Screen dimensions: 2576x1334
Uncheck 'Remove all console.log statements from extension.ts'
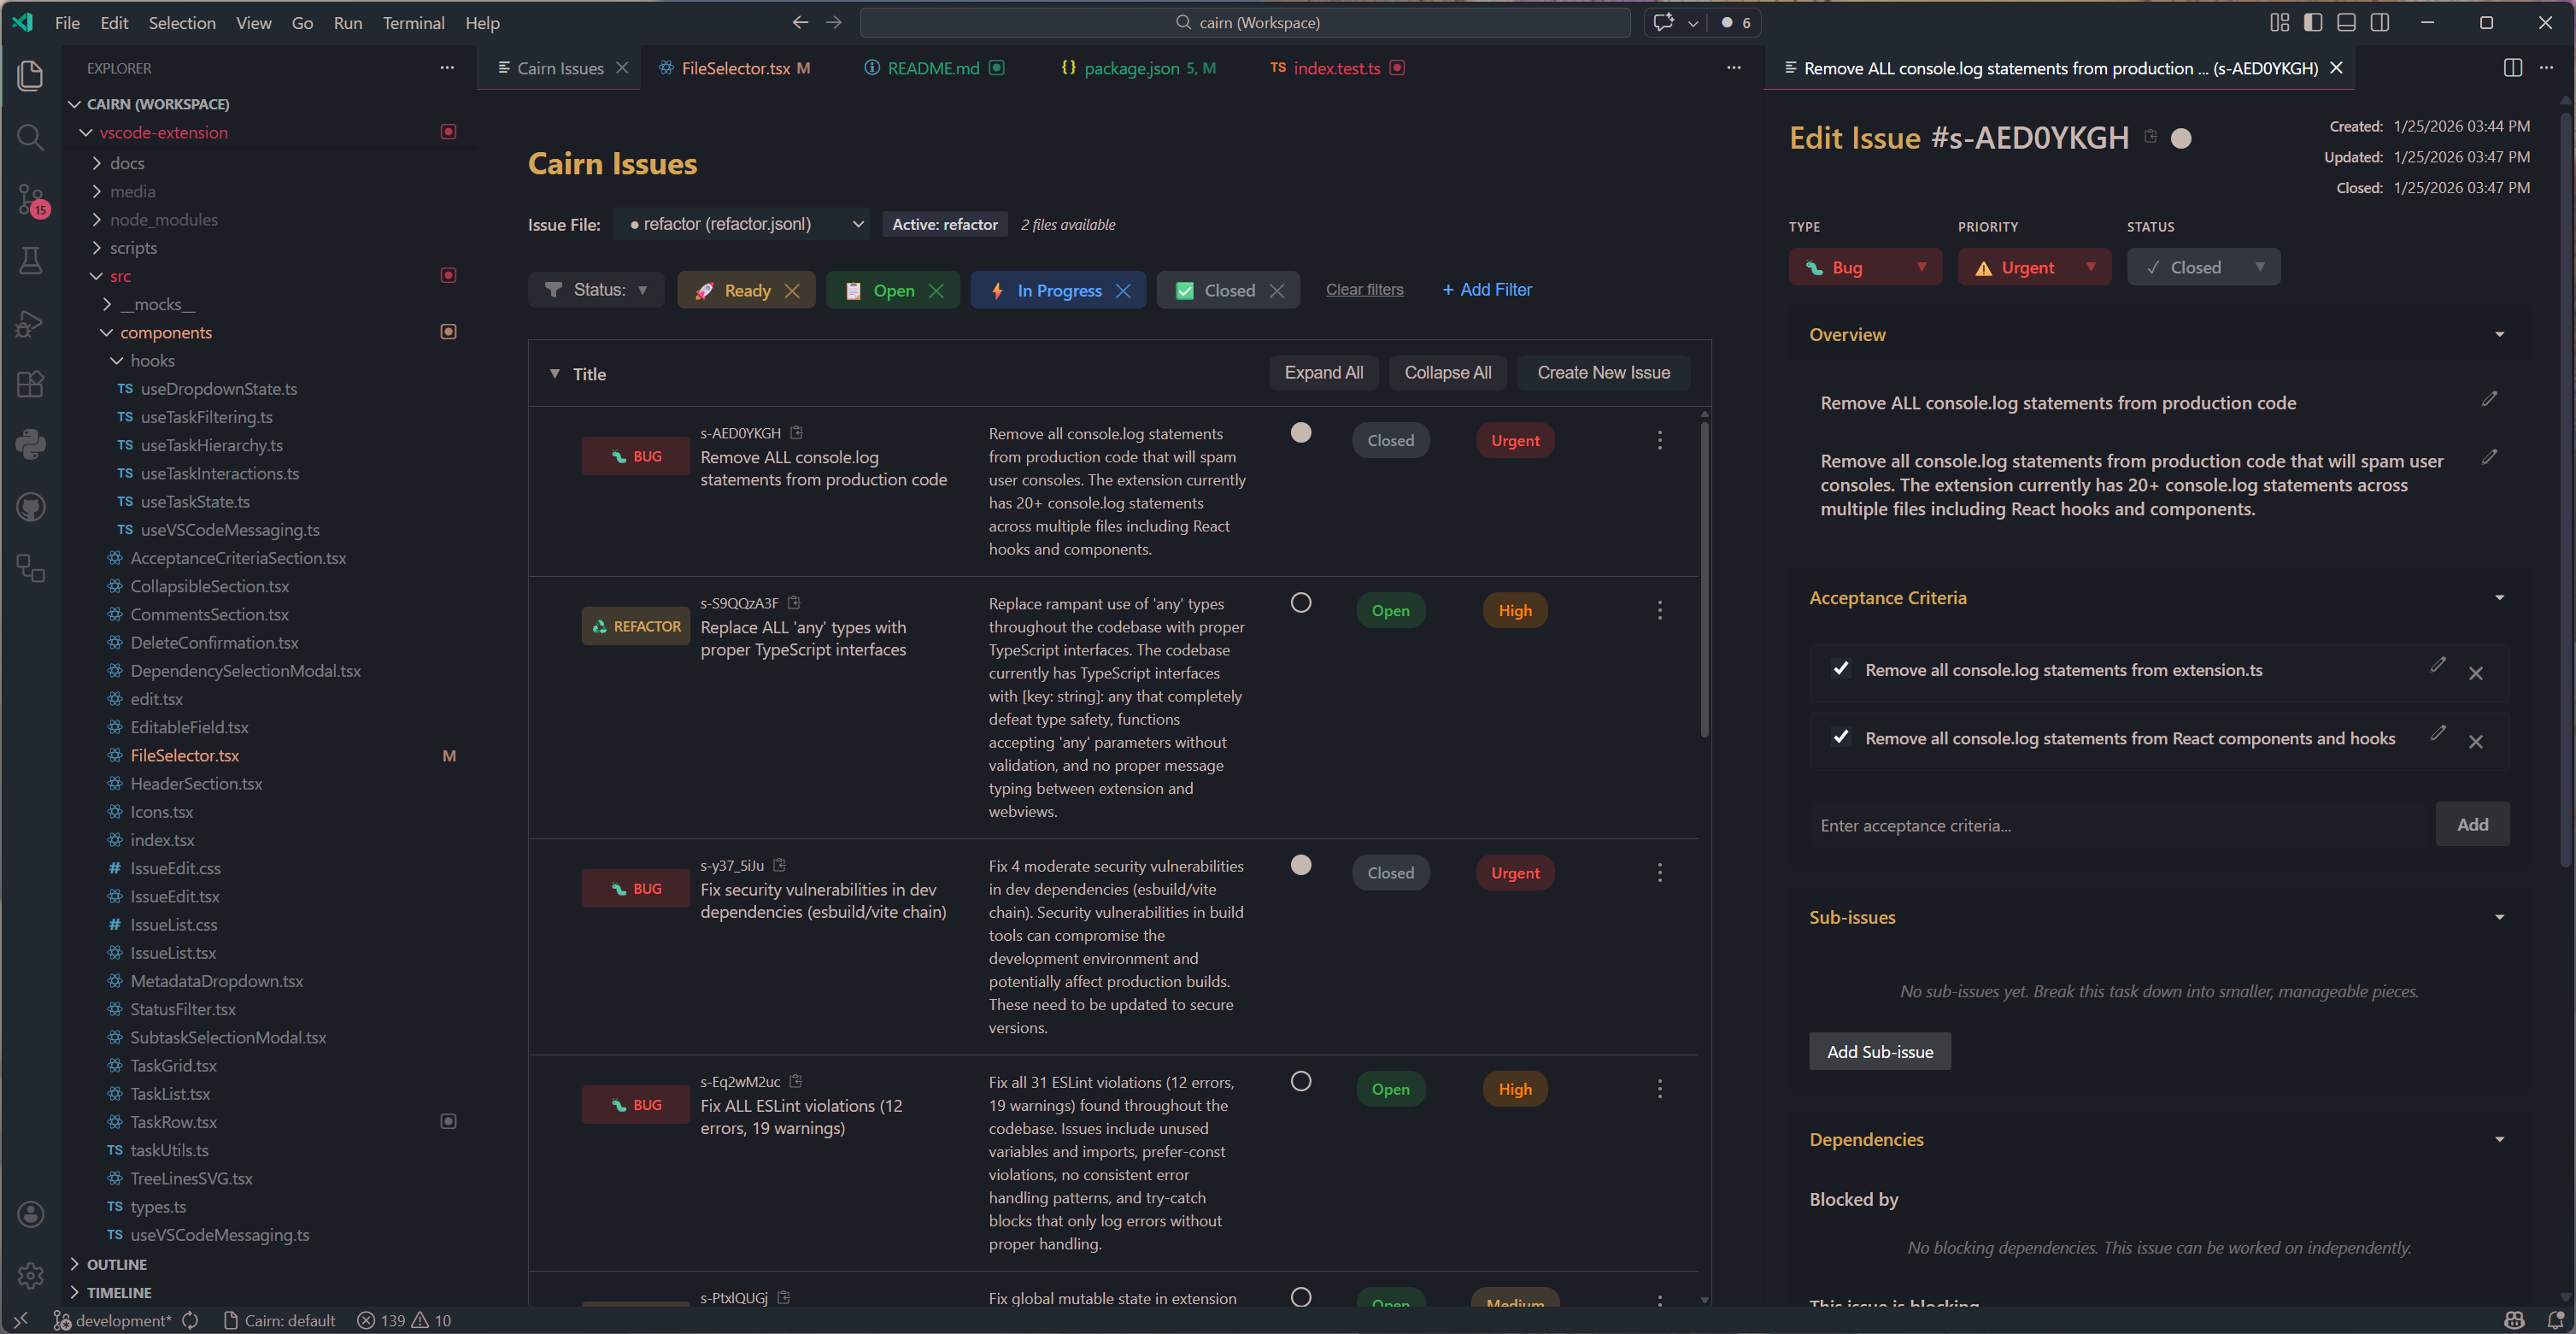point(1840,669)
